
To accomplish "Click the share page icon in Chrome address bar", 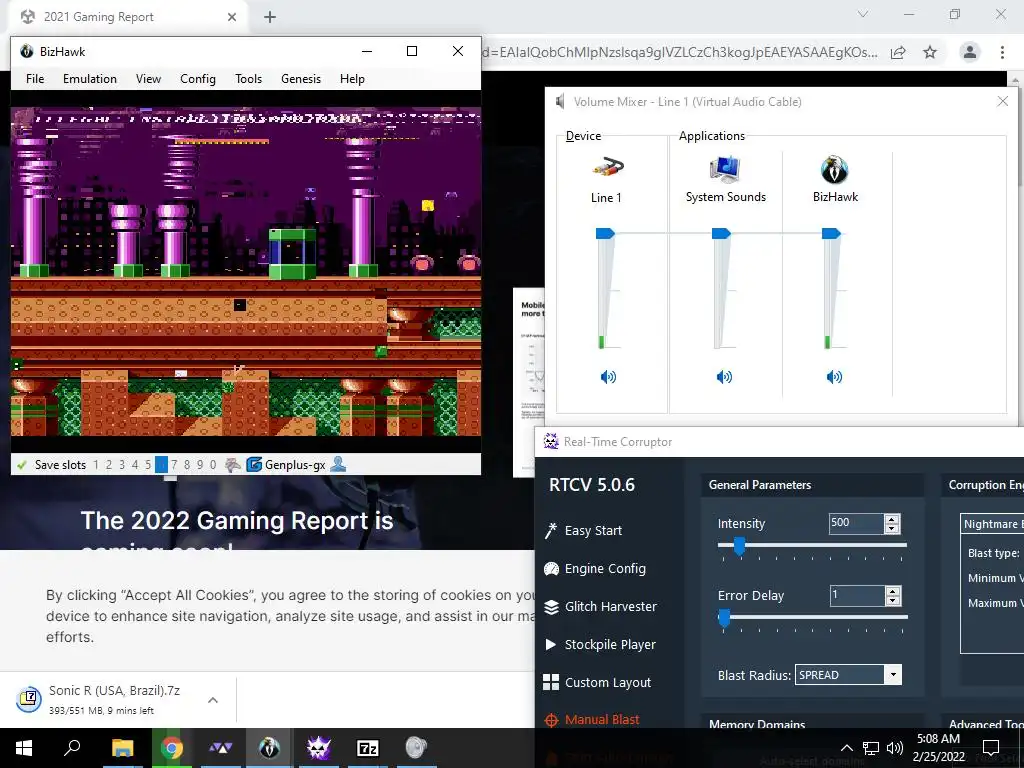I will click(x=899, y=52).
